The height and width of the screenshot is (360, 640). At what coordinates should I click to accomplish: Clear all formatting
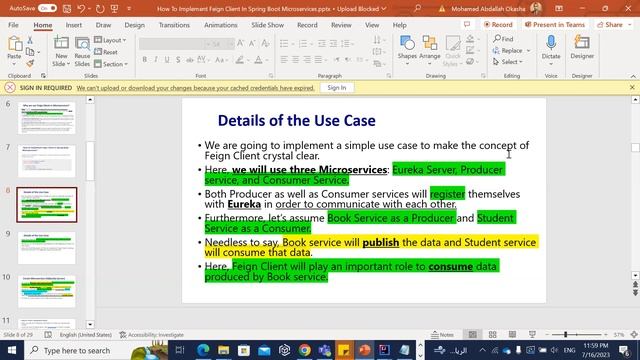point(265,43)
